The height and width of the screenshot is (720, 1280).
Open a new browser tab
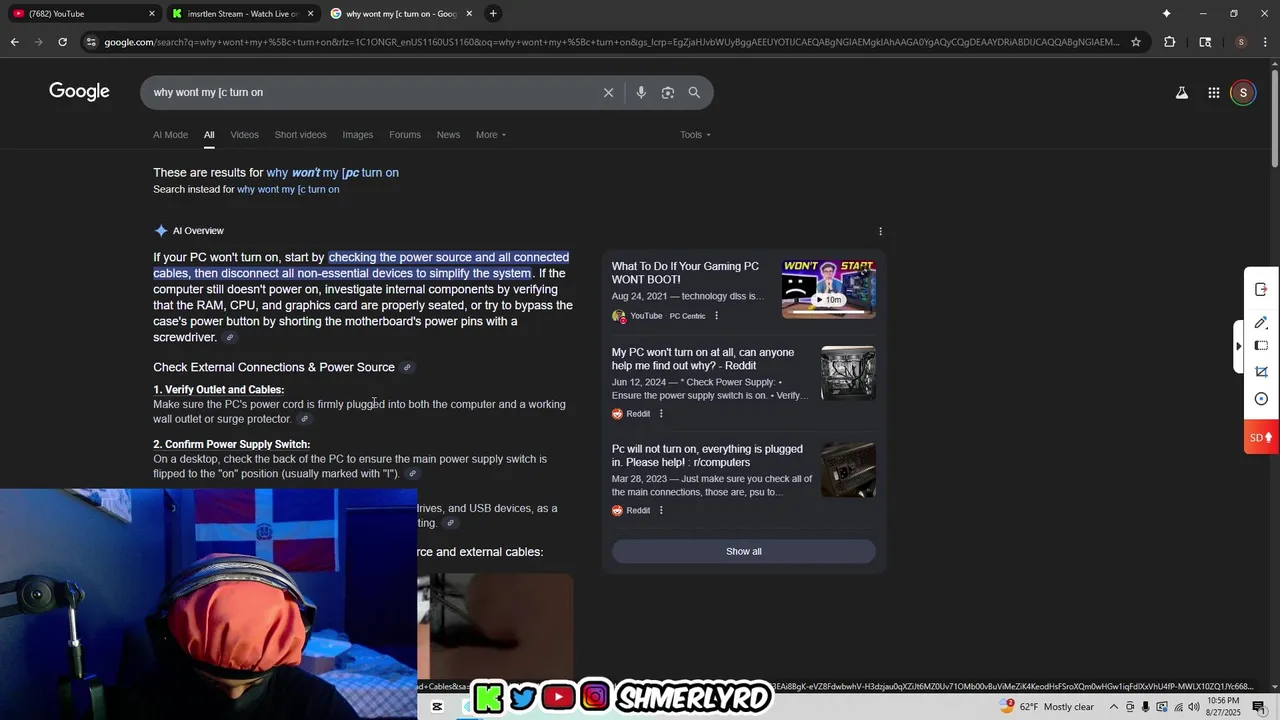(x=493, y=14)
